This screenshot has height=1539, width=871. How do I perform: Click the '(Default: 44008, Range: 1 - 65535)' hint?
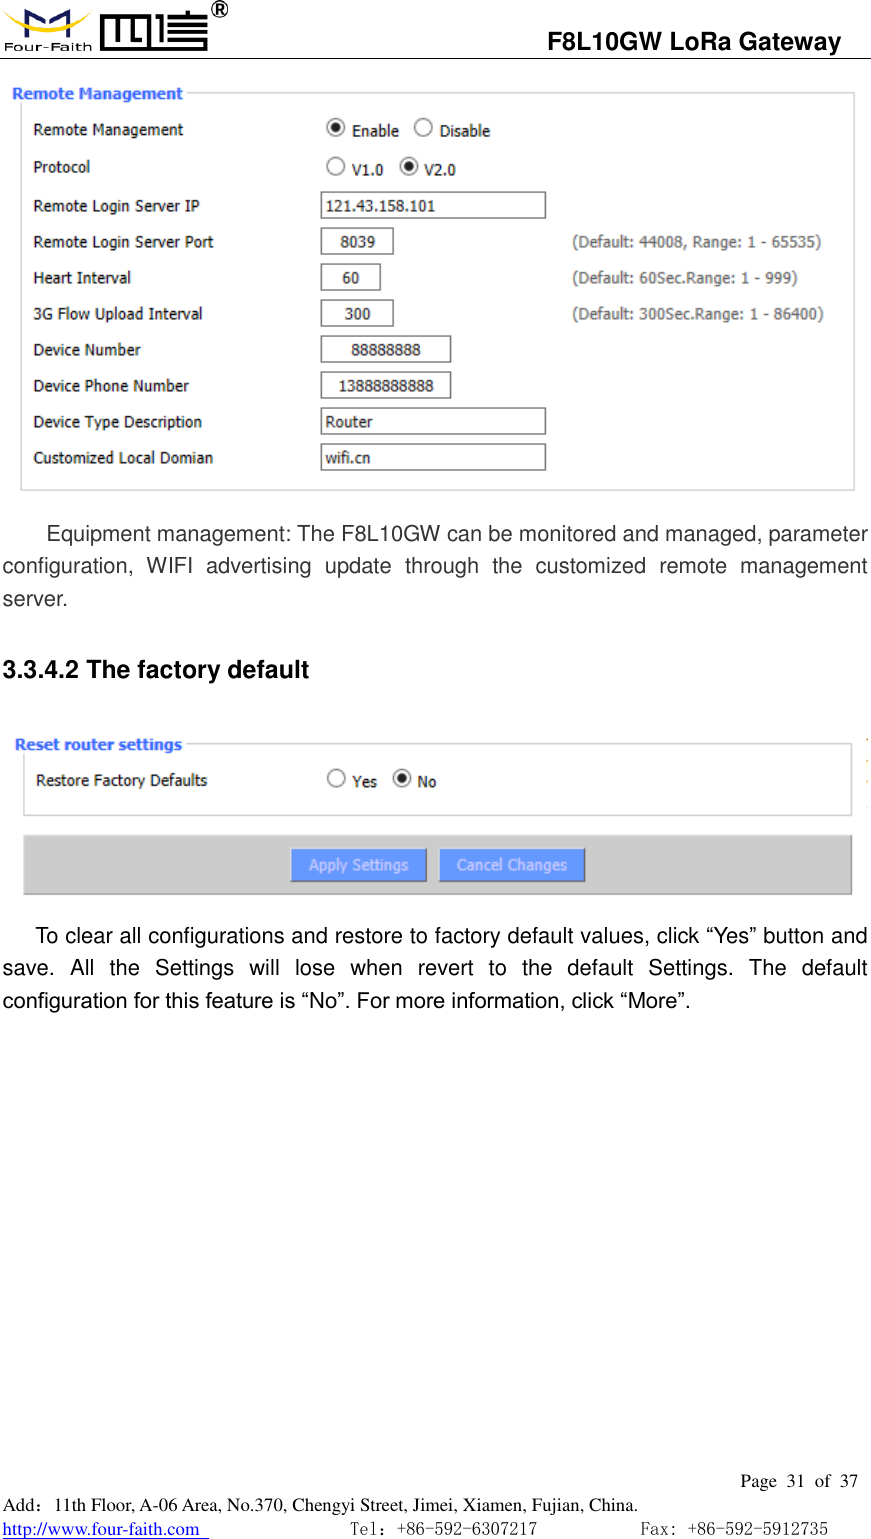point(696,242)
